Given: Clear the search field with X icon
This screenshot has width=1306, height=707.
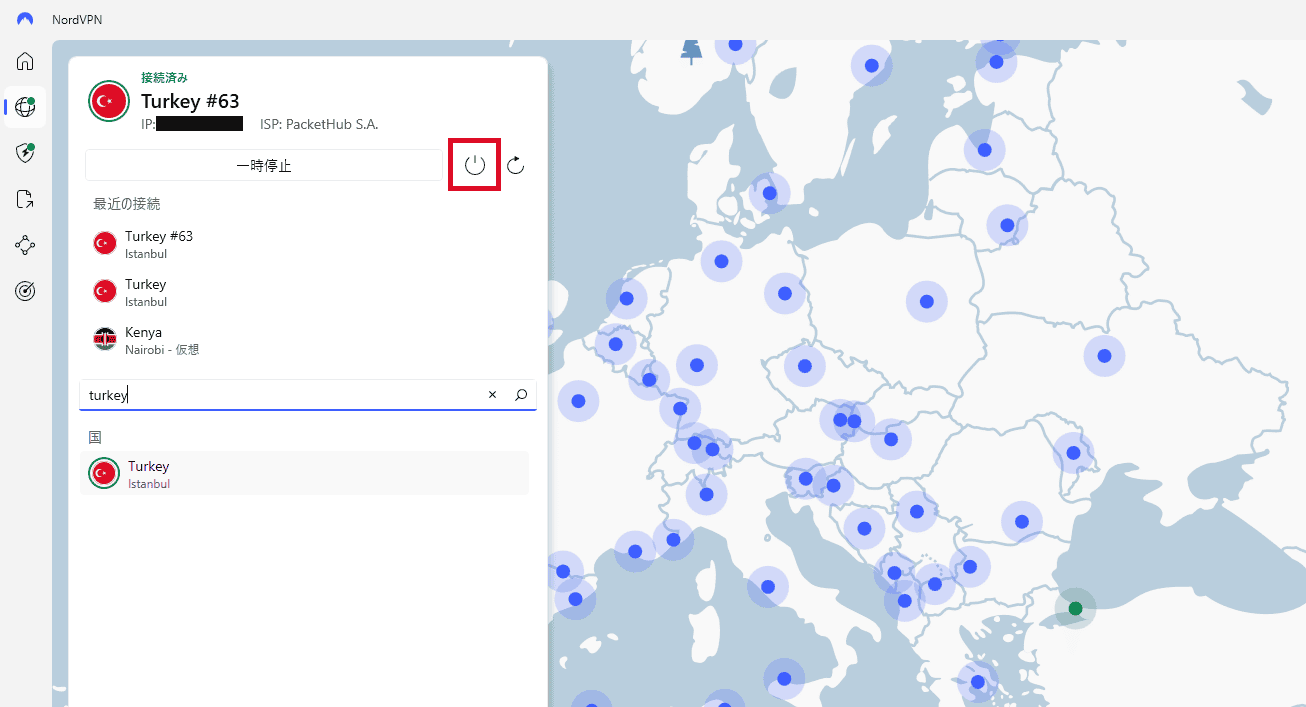Looking at the screenshot, I should click(x=492, y=395).
